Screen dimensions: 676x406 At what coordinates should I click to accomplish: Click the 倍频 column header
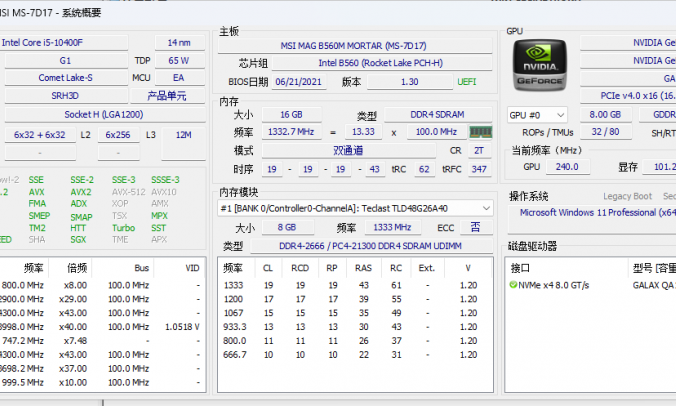70,268
